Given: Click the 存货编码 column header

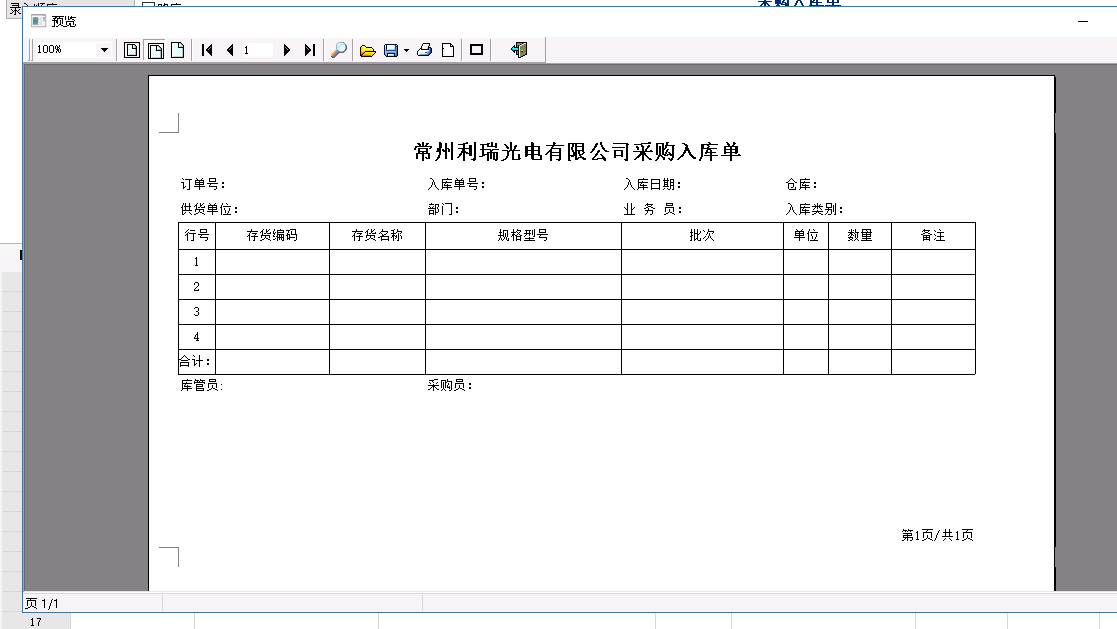Looking at the screenshot, I should point(272,236).
